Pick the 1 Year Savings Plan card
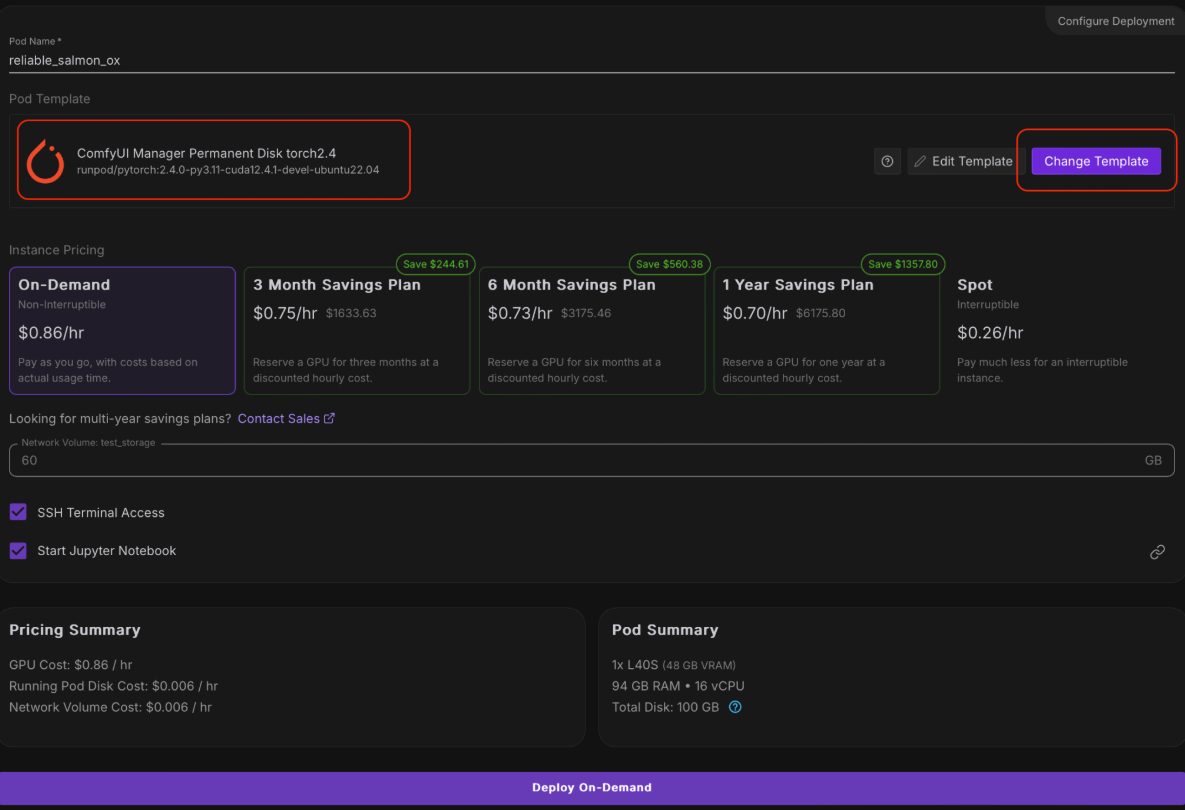The height and width of the screenshot is (810, 1185). tap(826, 330)
